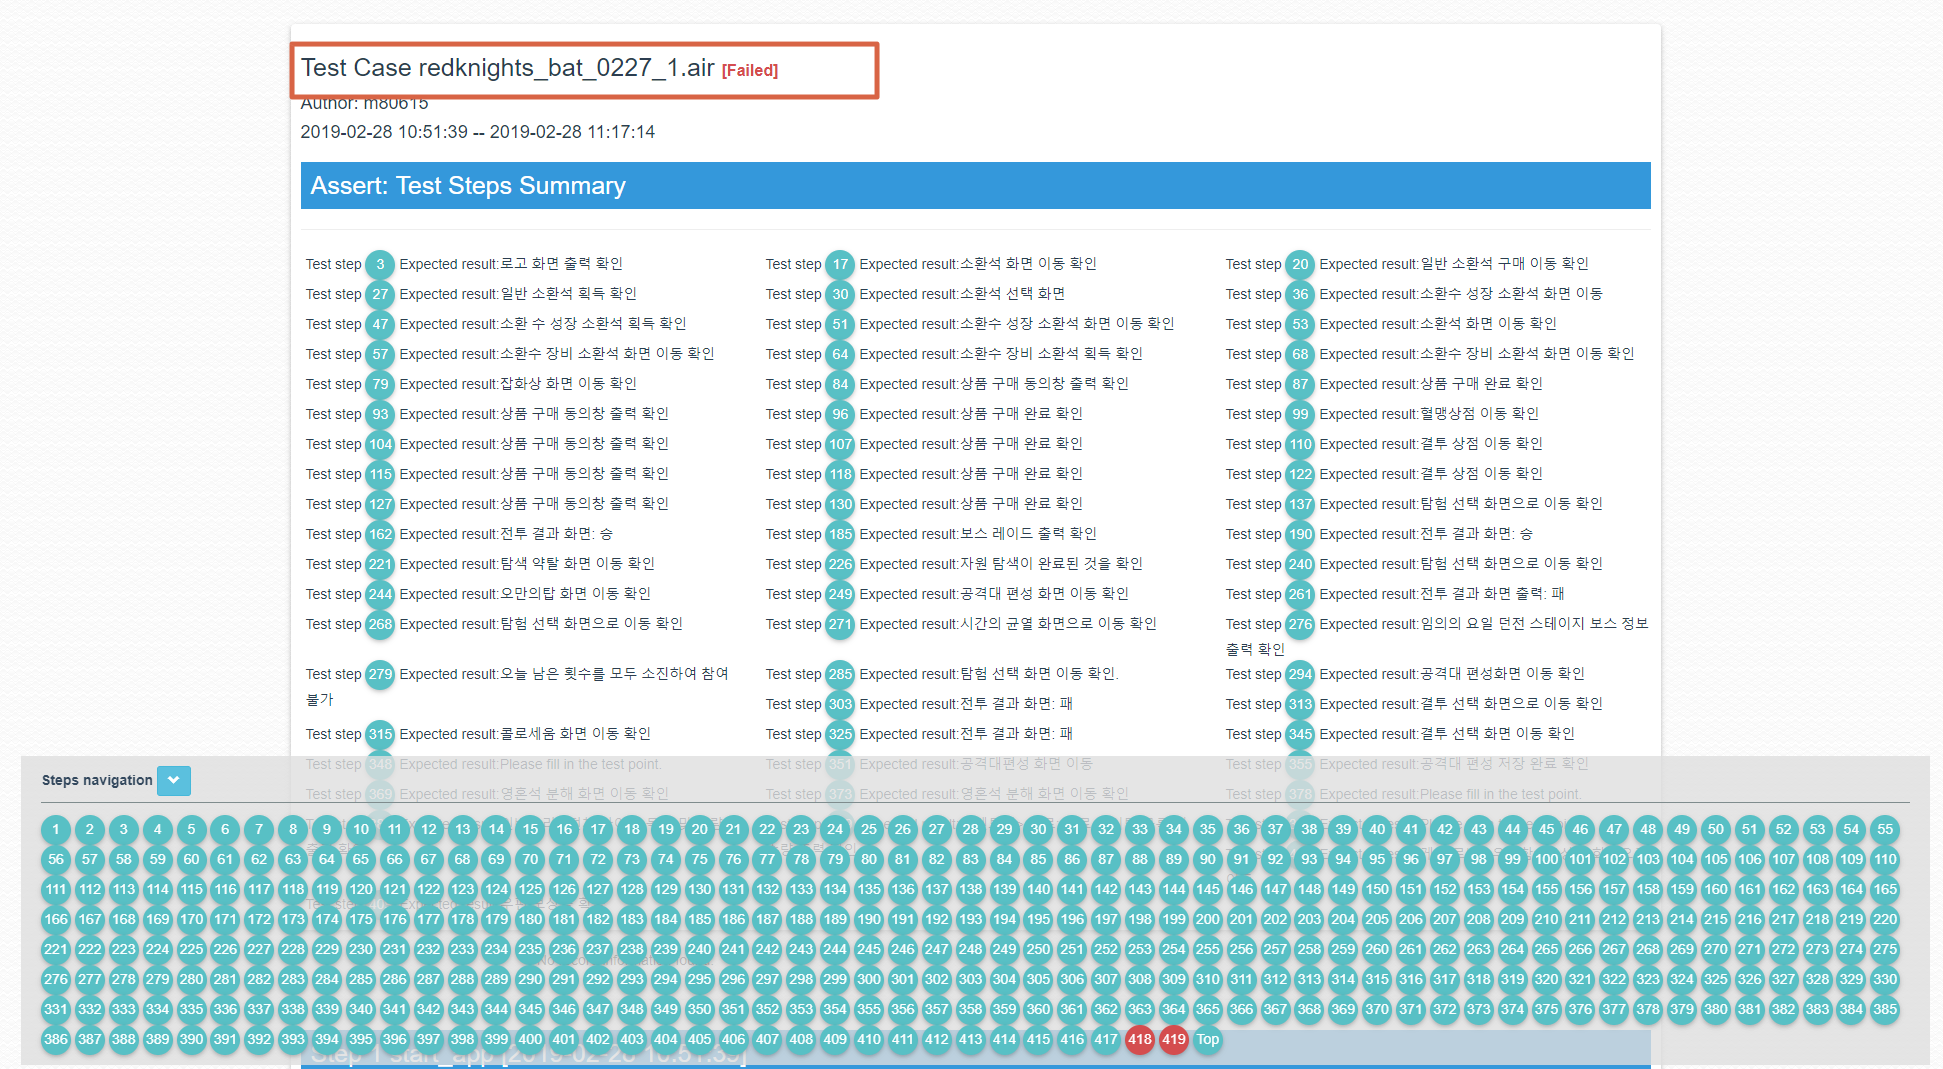Open summary step 27 badge for 일반 소환석 획득
This screenshot has width=1943, height=1069.
pyautogui.click(x=380, y=294)
